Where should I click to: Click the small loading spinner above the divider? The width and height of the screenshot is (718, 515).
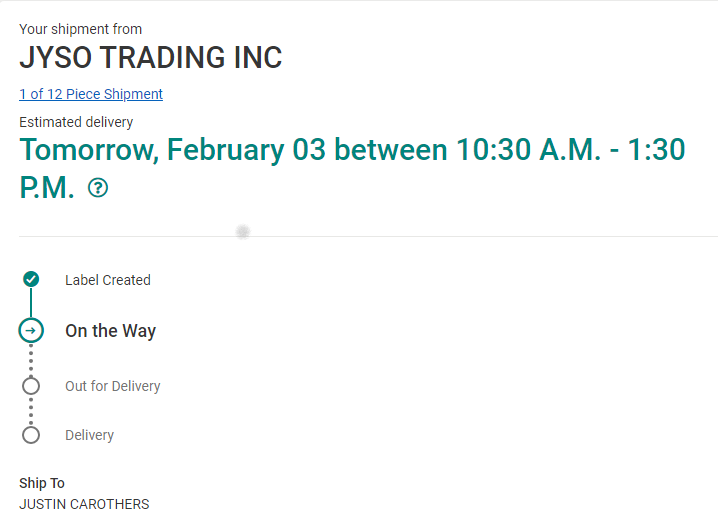click(242, 232)
